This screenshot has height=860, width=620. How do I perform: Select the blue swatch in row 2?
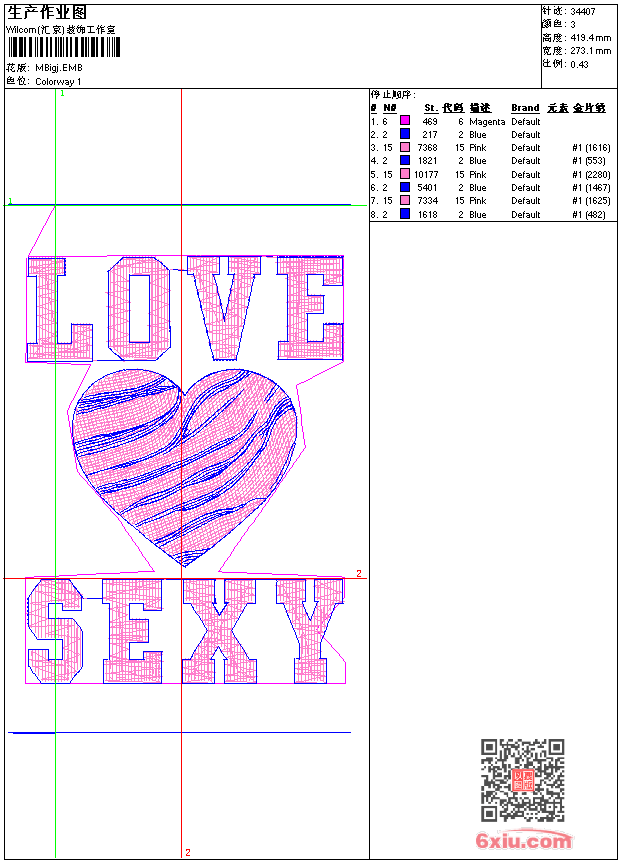[x=405, y=134]
